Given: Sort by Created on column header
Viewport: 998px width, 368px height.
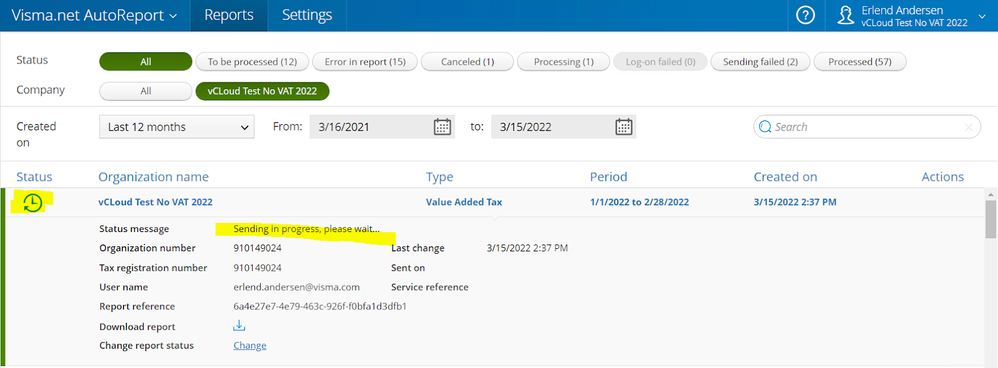Looking at the screenshot, I should point(785,177).
